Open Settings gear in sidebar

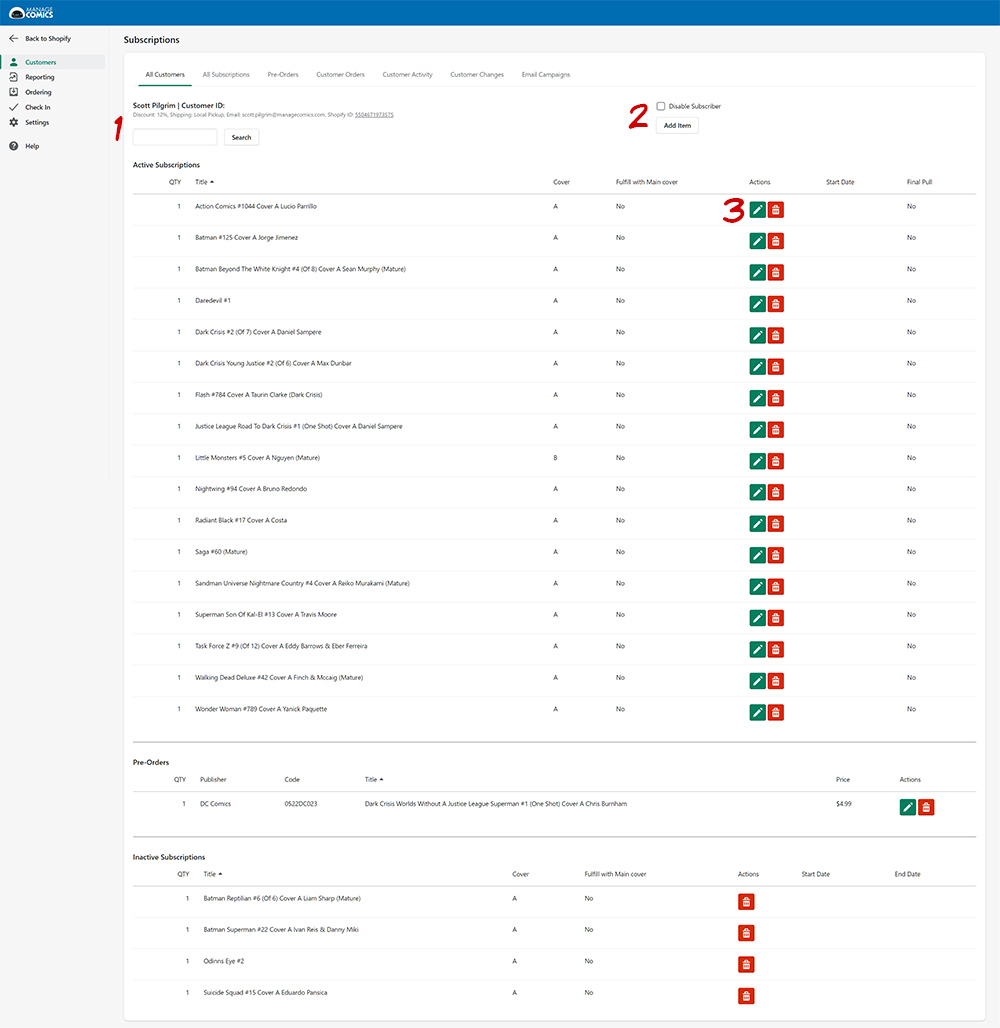[x=14, y=123]
